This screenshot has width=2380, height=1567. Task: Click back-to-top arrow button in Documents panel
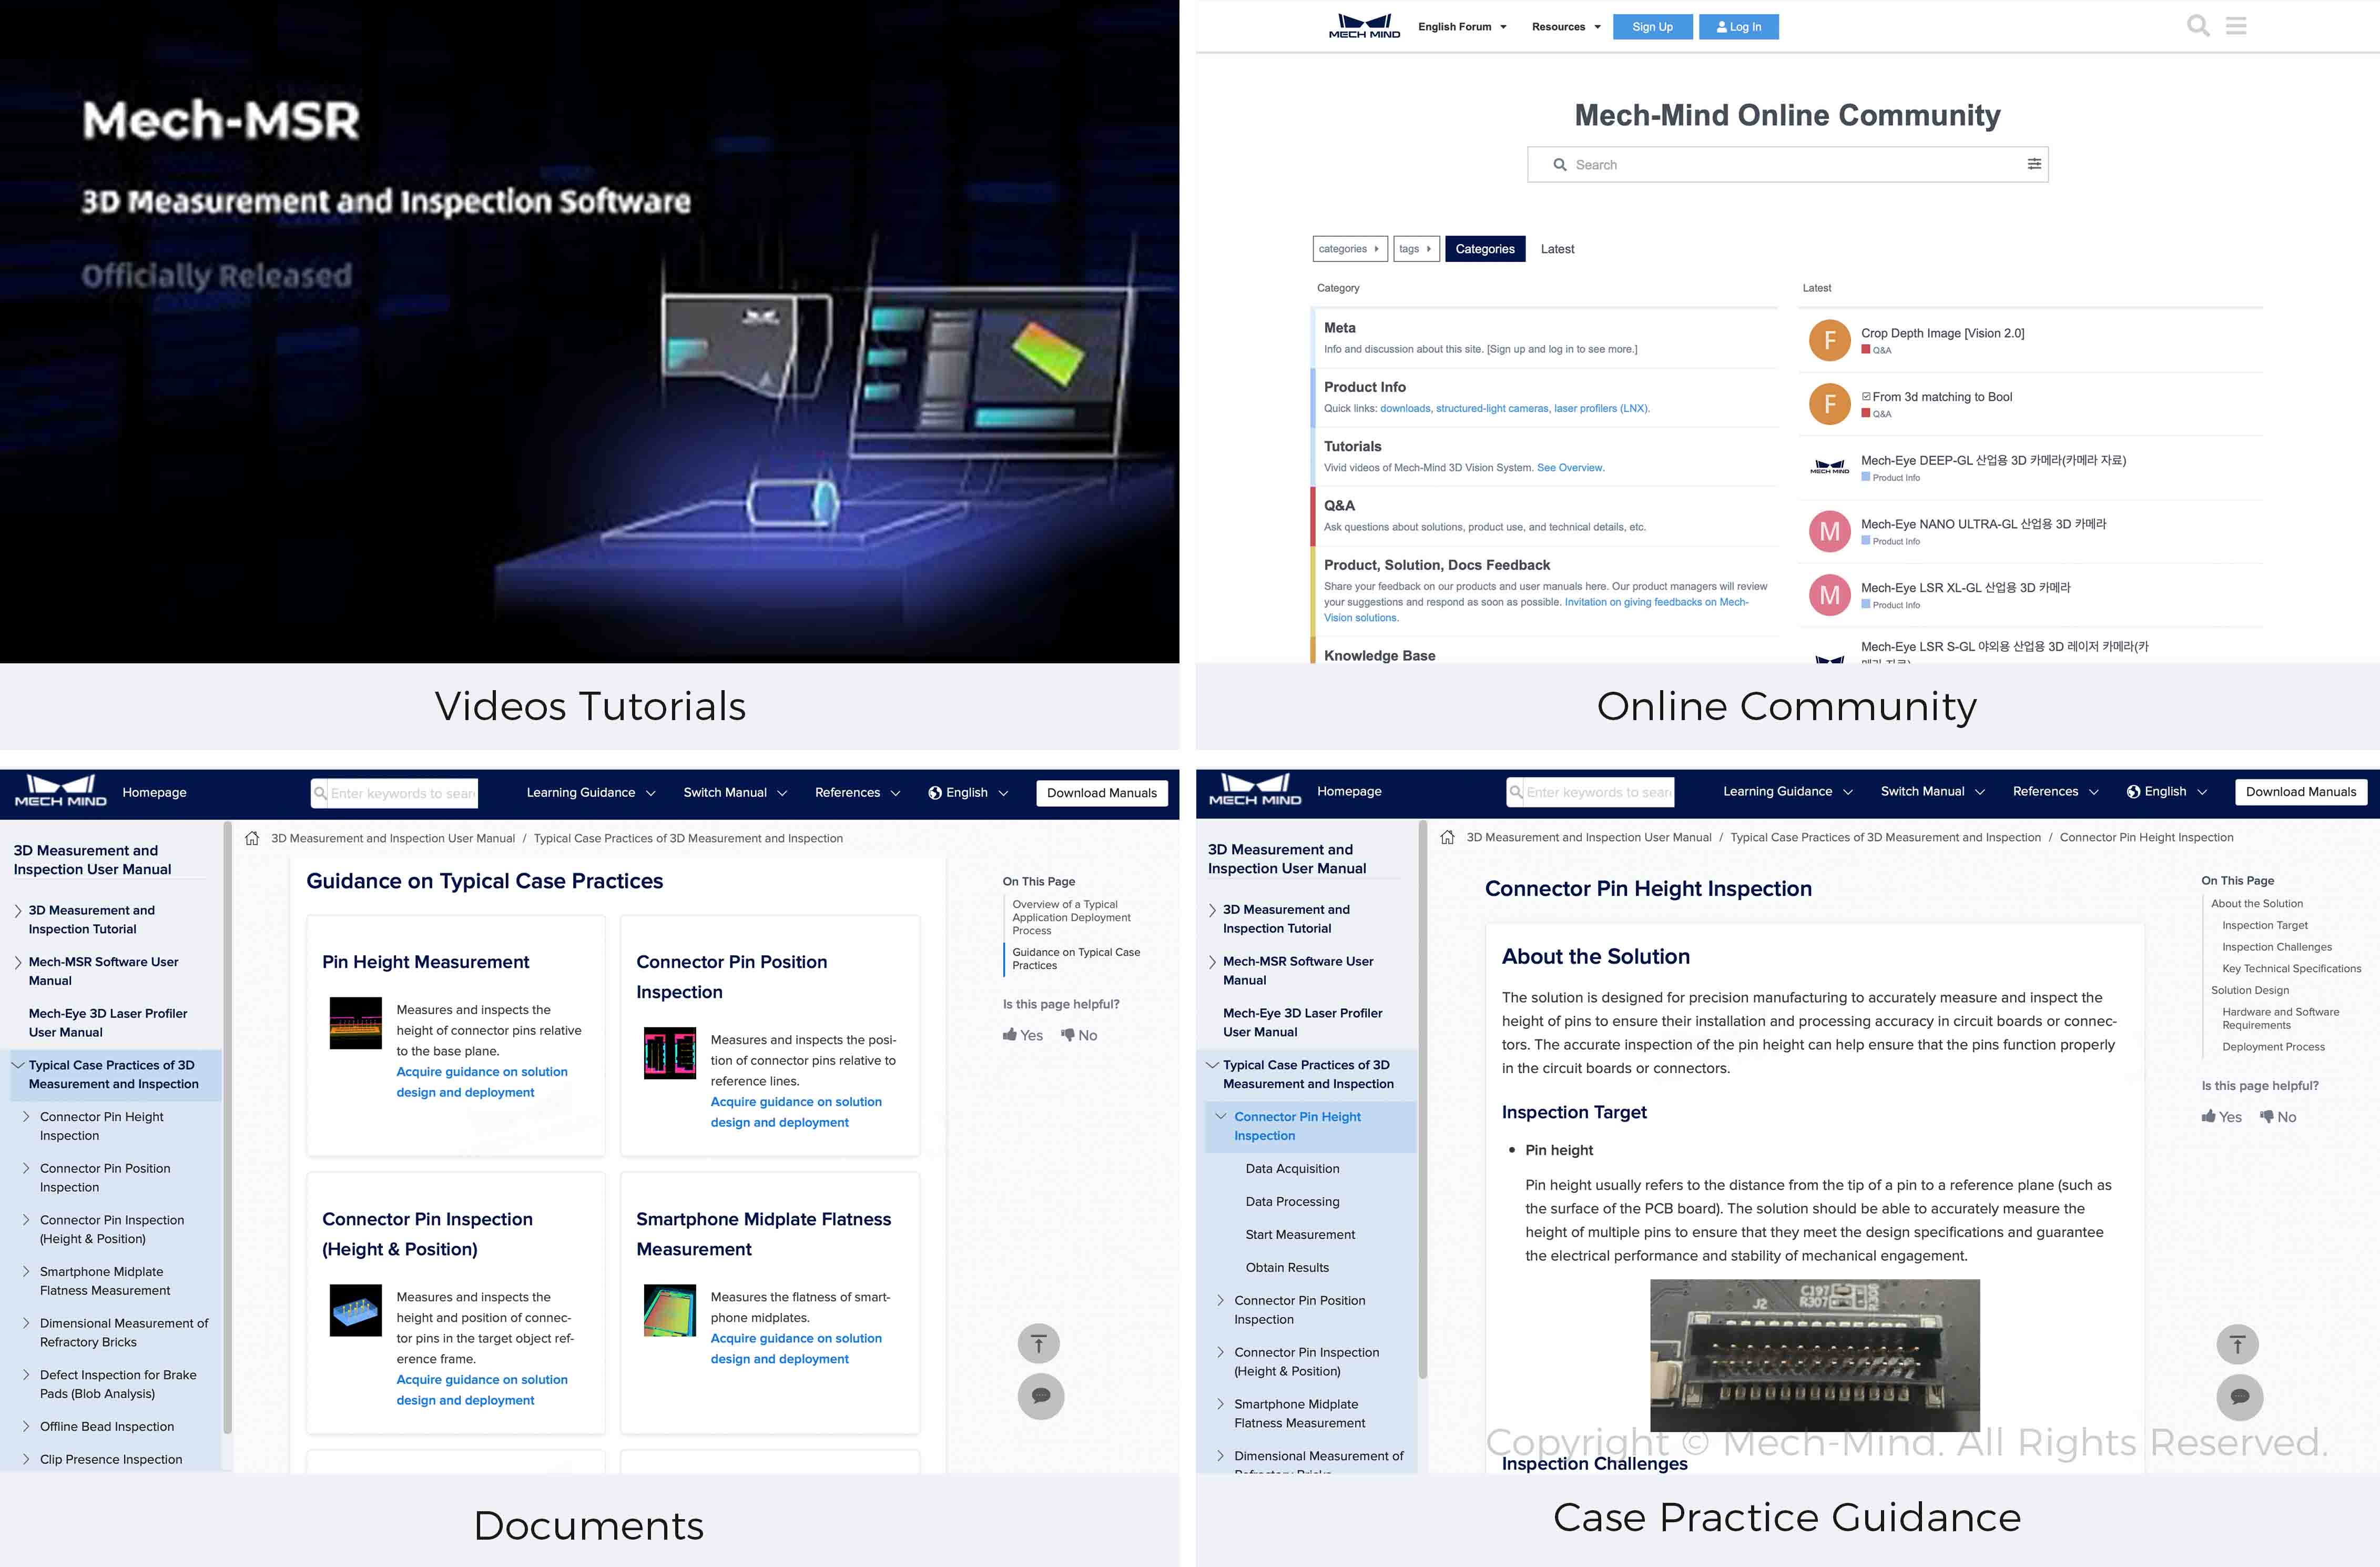(x=1039, y=1343)
